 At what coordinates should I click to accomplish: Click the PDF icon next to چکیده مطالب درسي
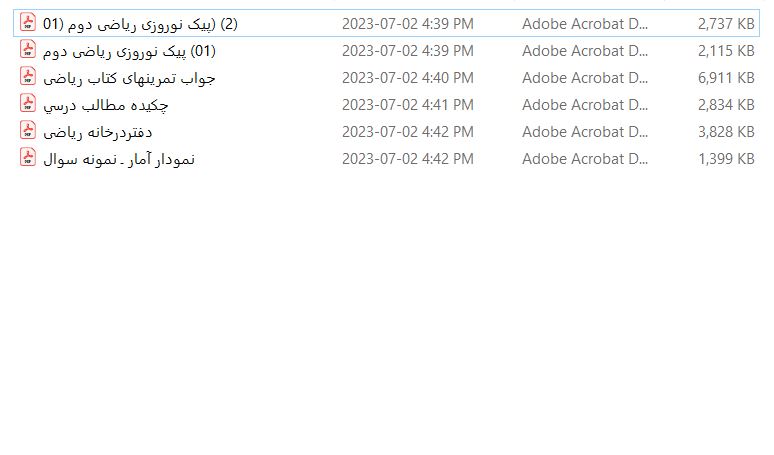pyautogui.click(x=28, y=104)
